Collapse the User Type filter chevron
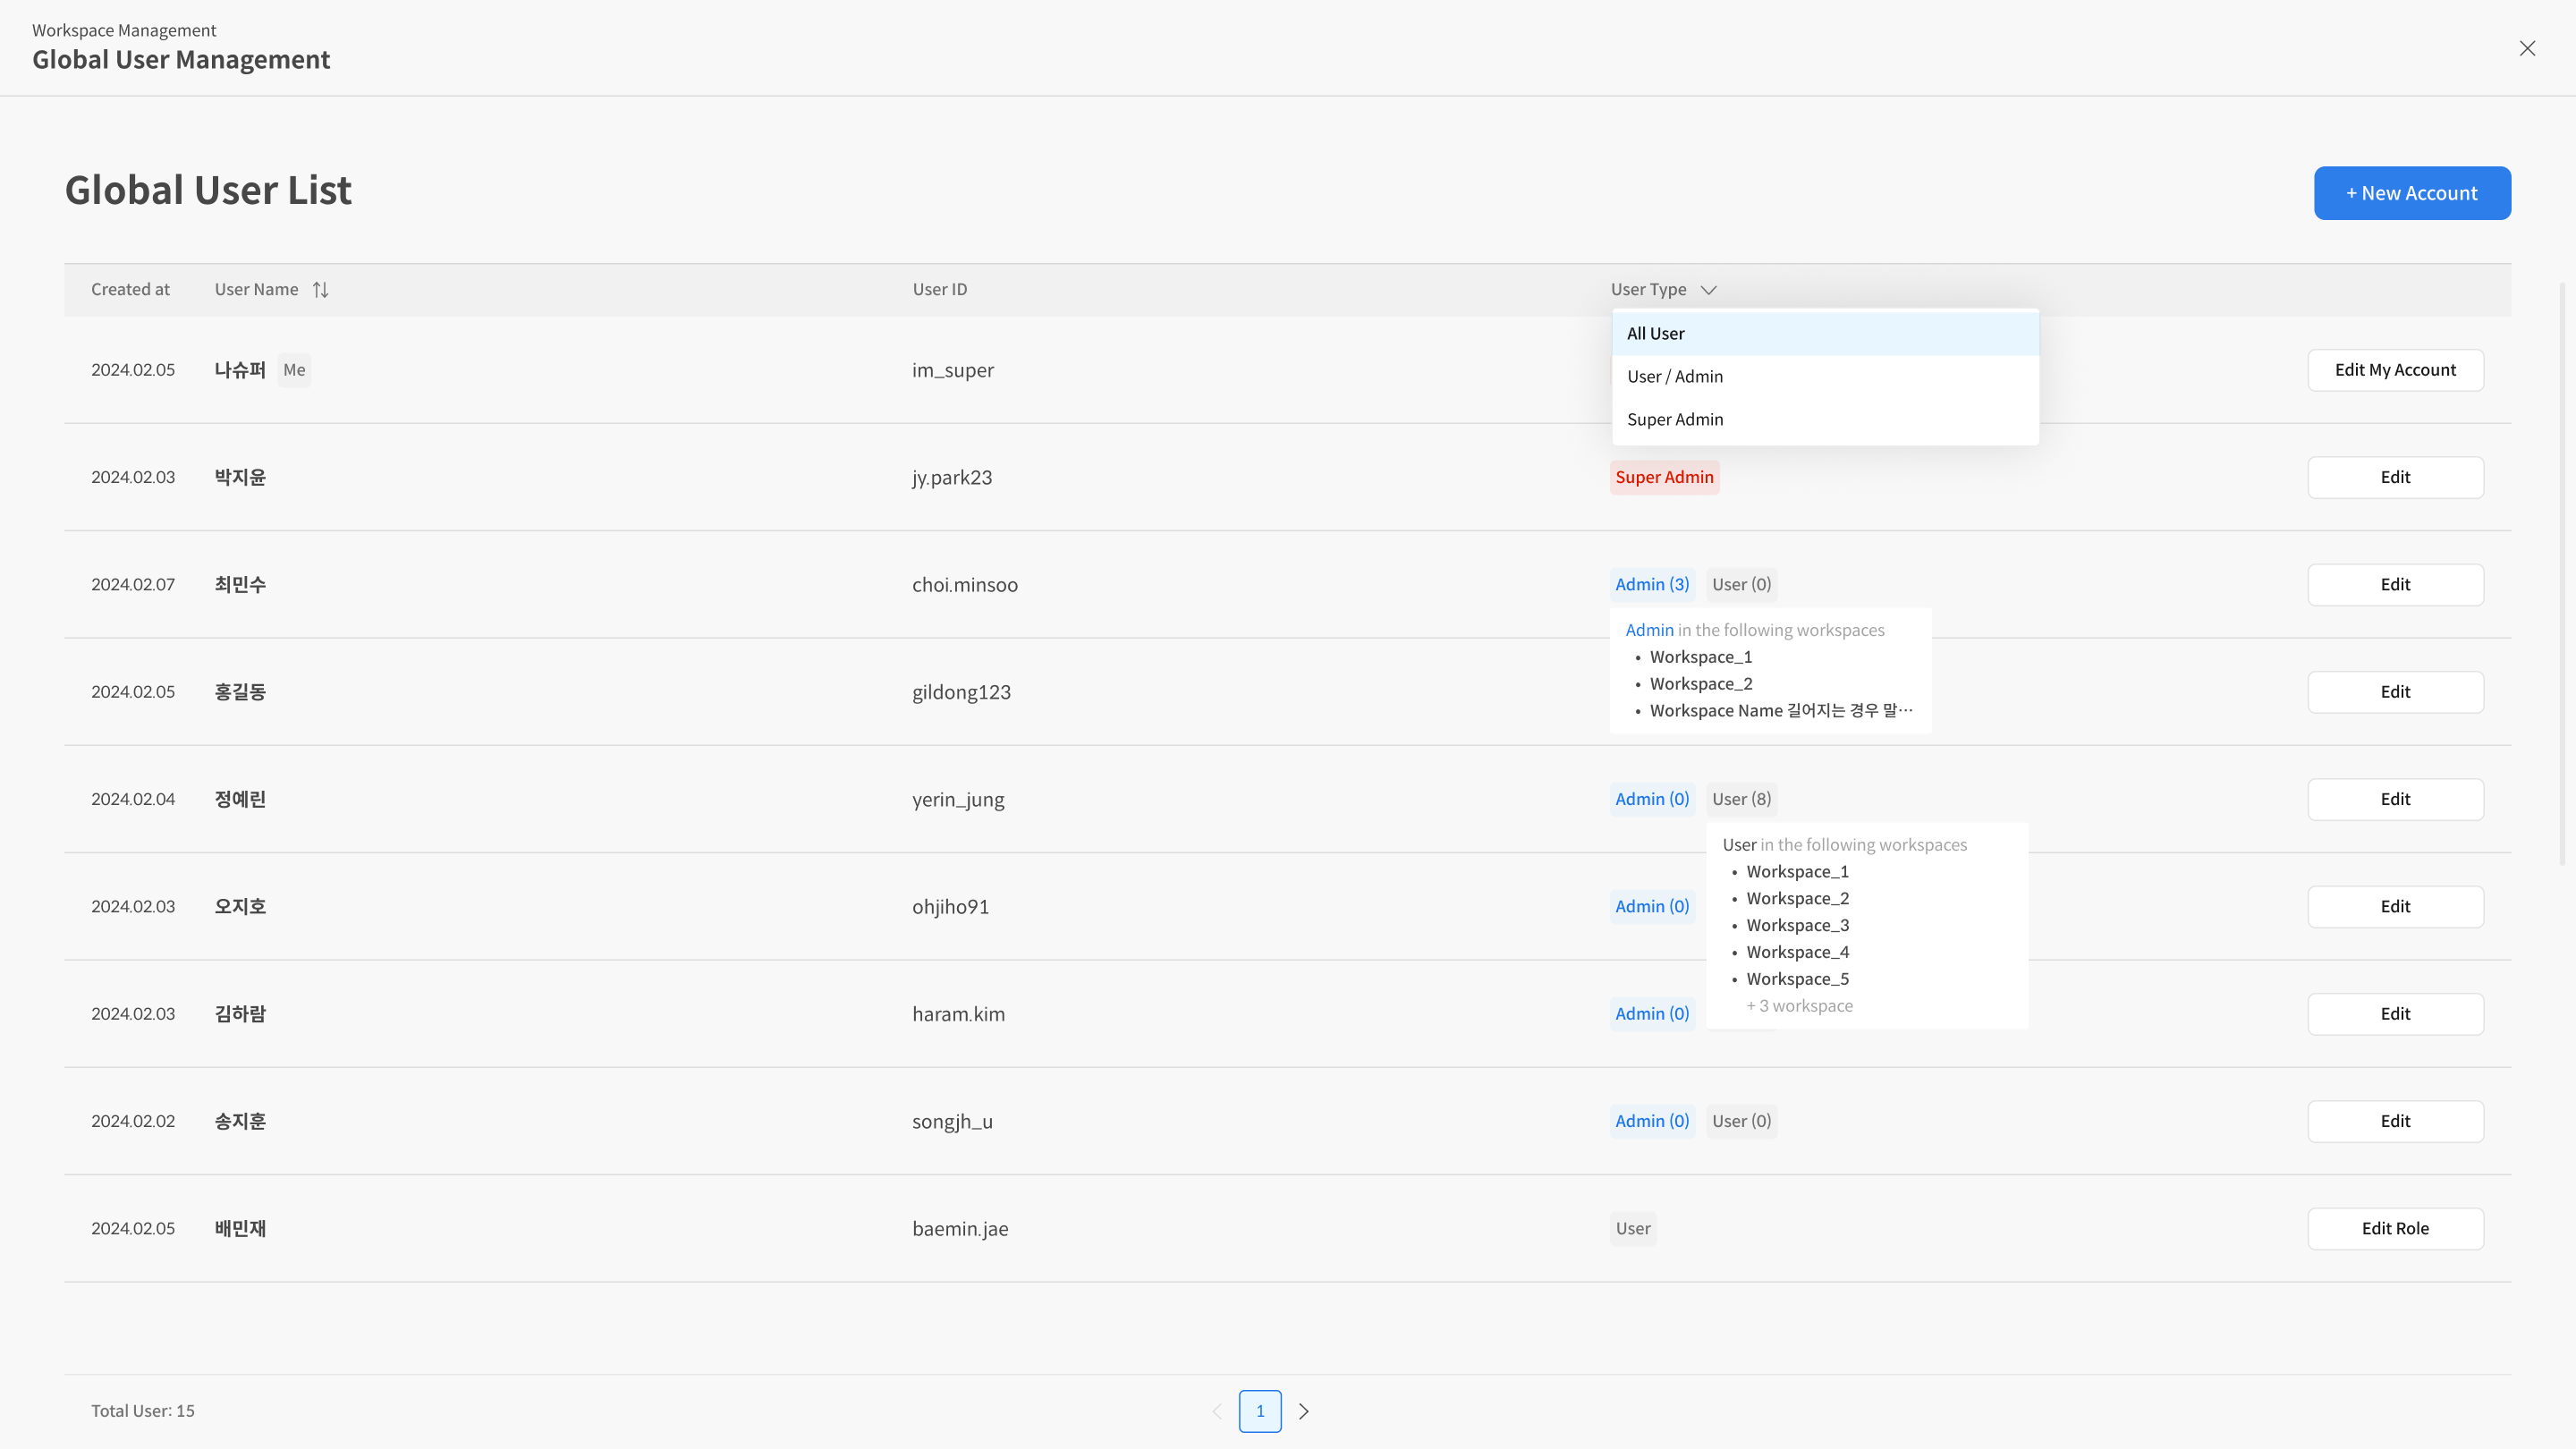The height and width of the screenshot is (1449, 2576). tap(1708, 290)
